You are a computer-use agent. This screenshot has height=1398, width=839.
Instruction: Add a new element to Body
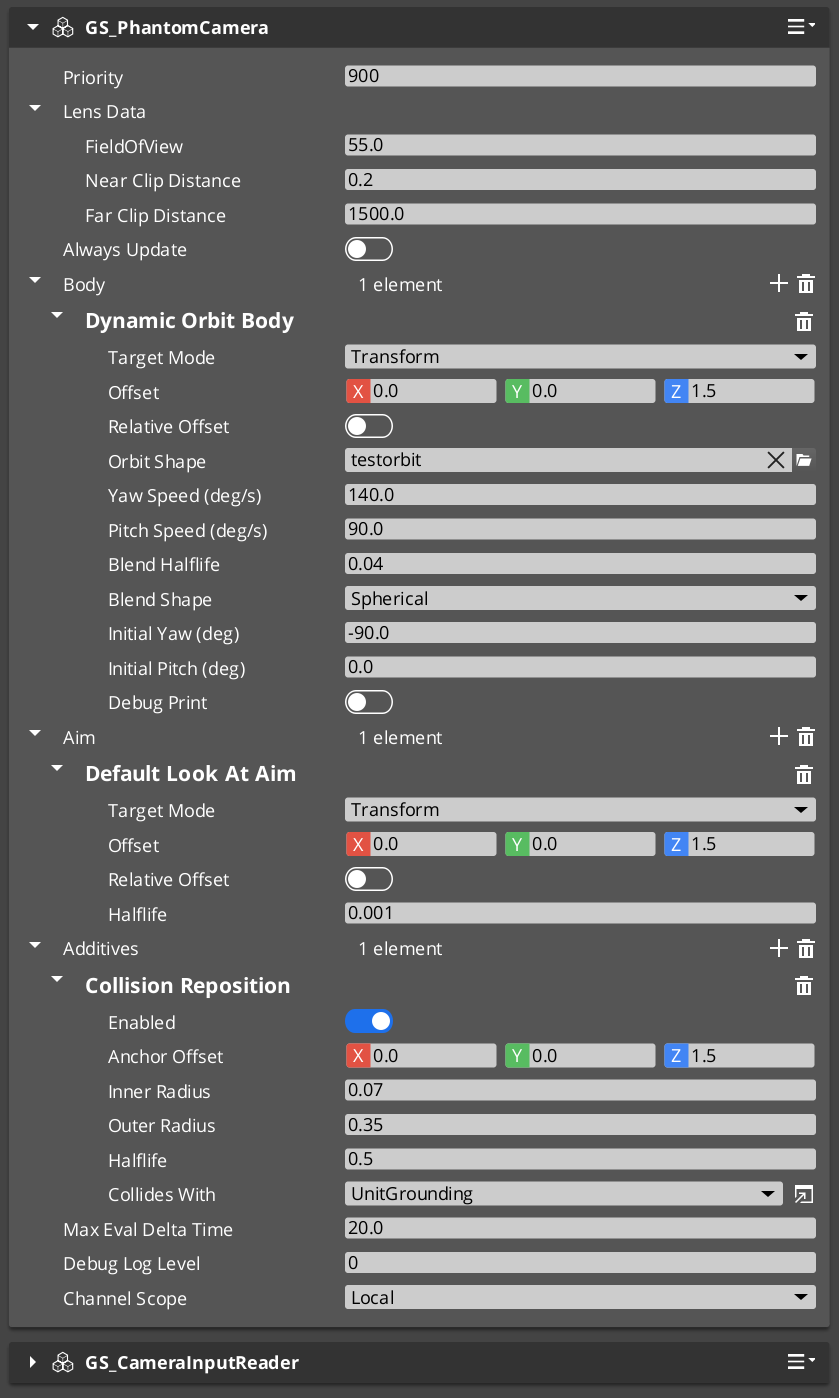click(x=779, y=284)
